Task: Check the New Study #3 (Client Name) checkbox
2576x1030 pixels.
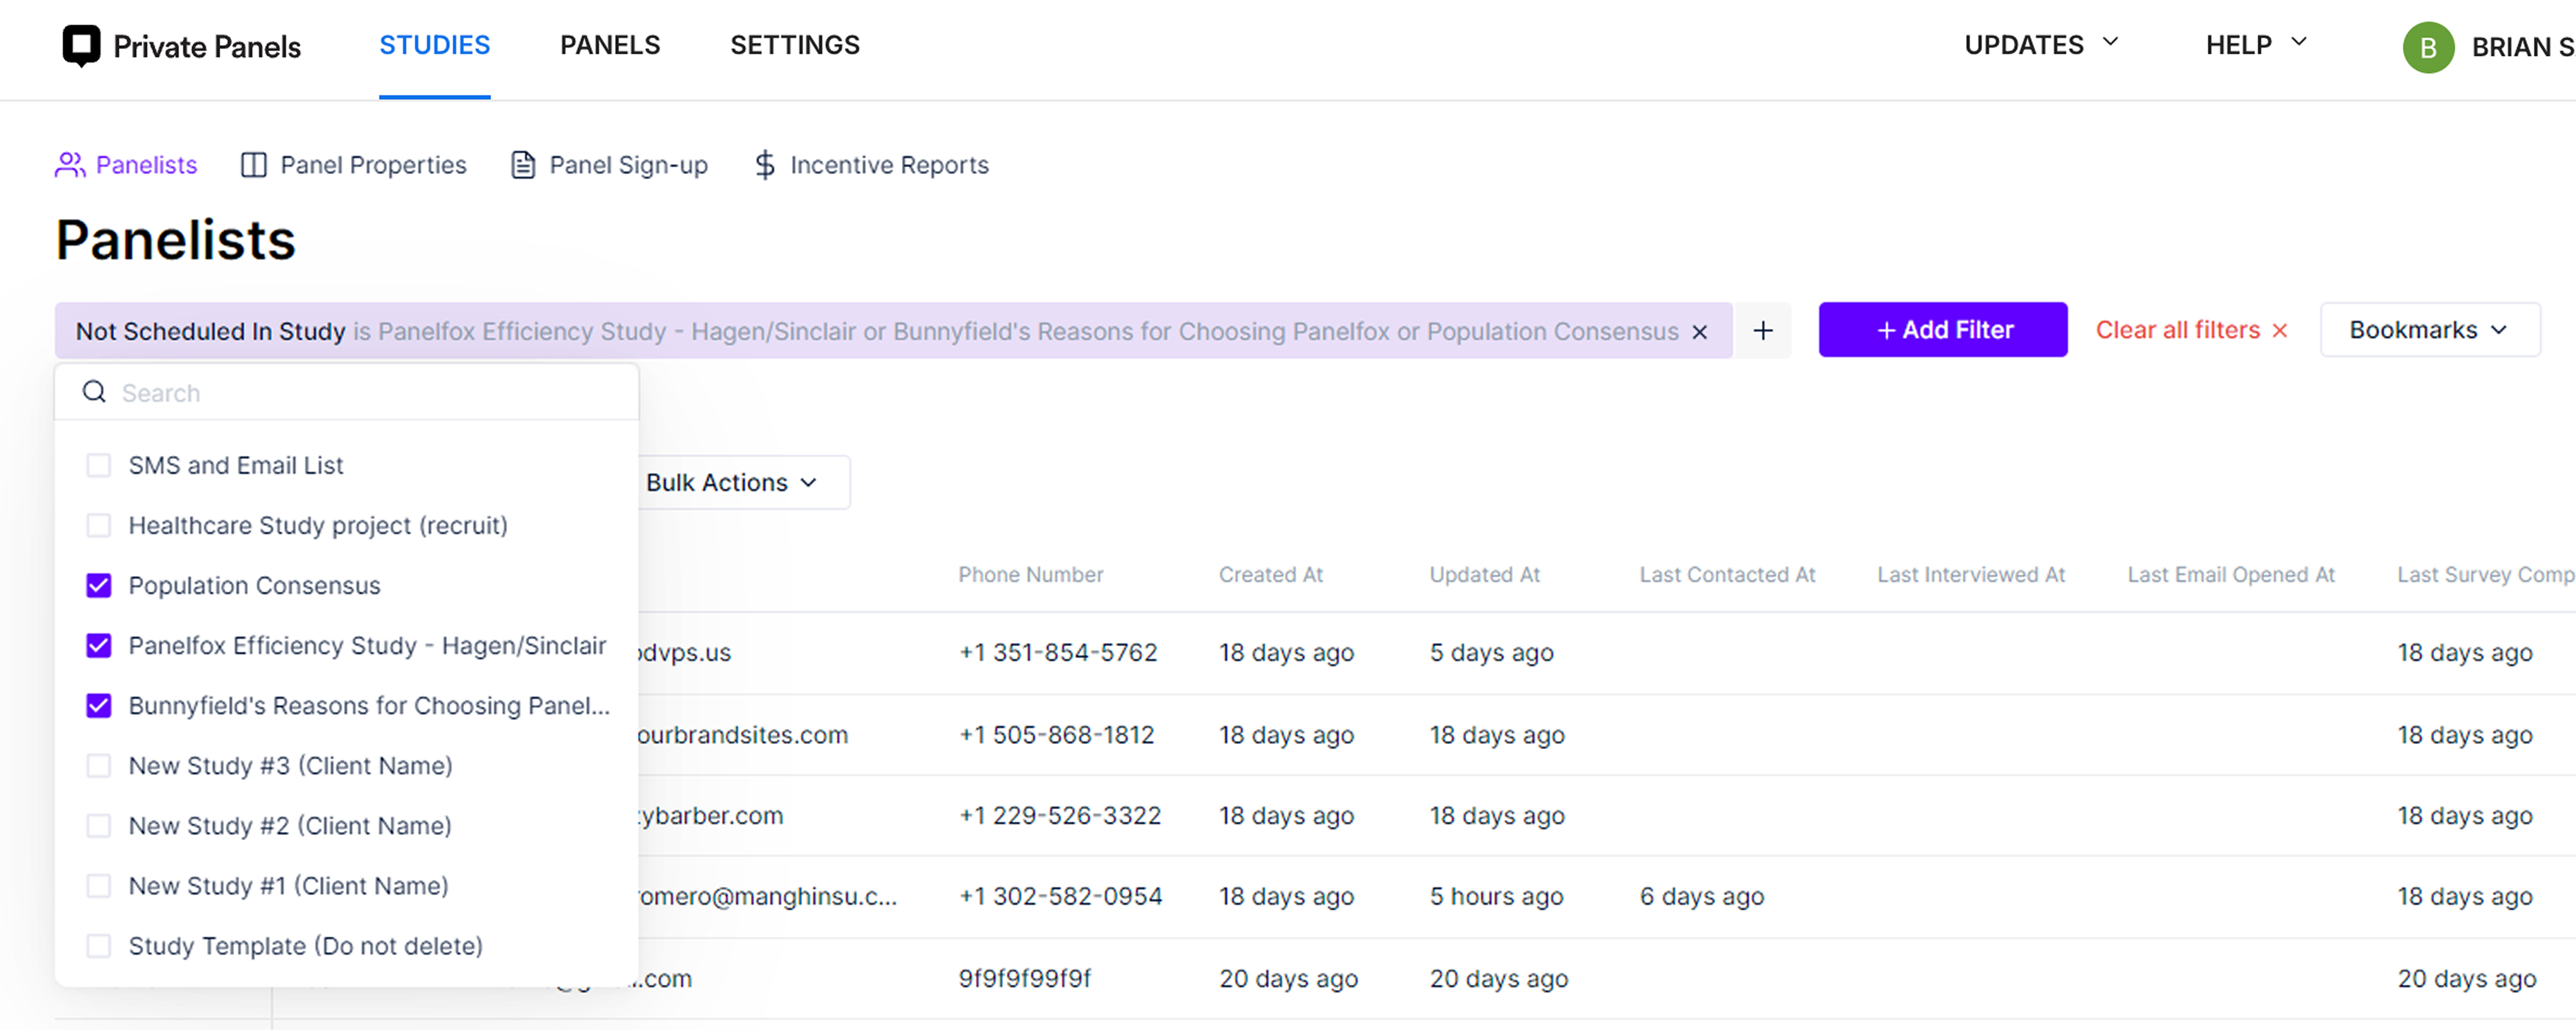Action: click(x=99, y=765)
